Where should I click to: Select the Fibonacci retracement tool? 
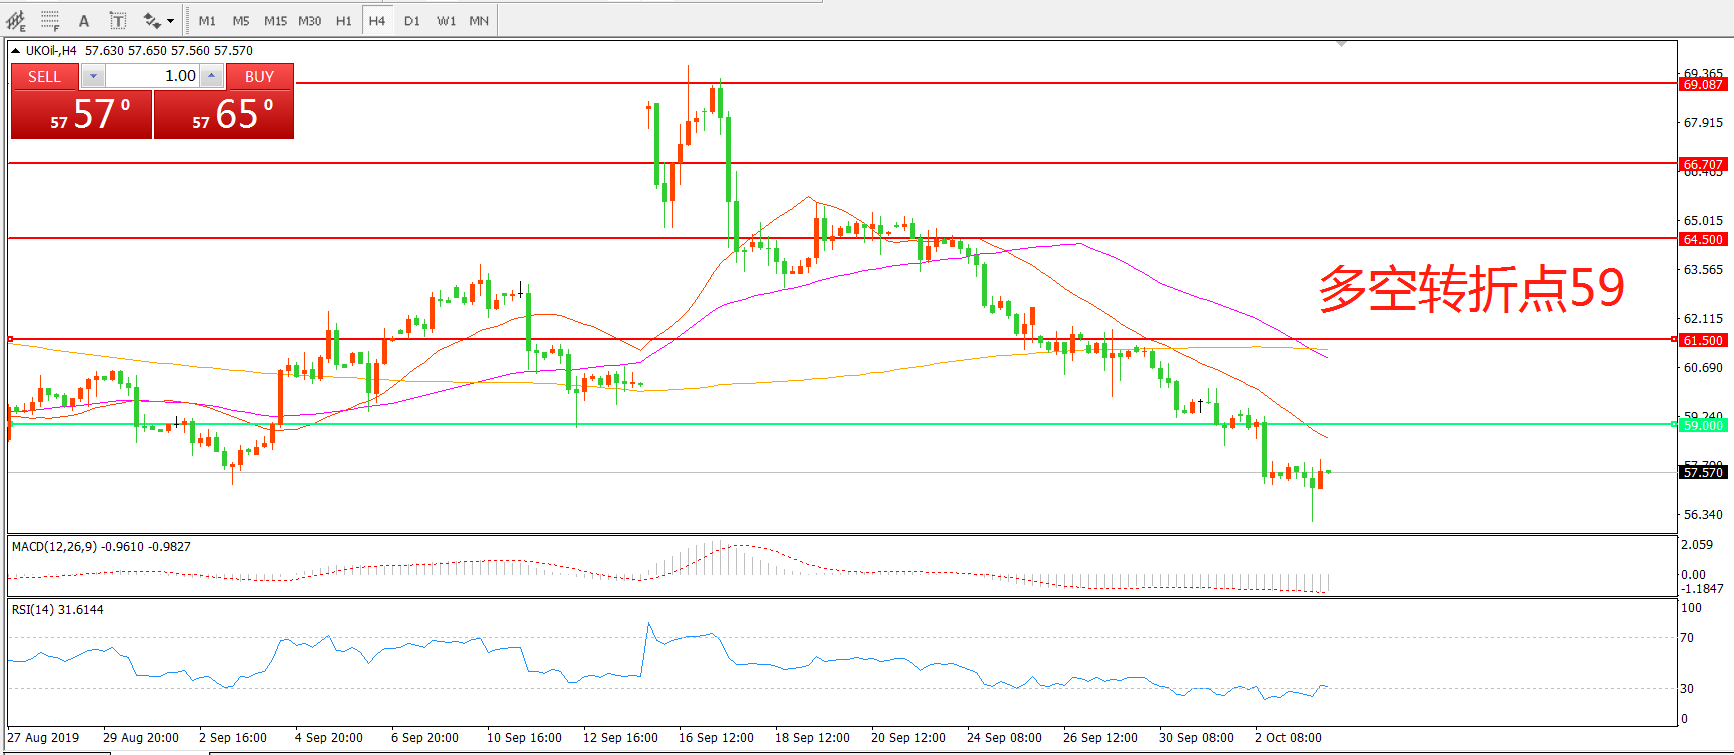click(x=50, y=20)
